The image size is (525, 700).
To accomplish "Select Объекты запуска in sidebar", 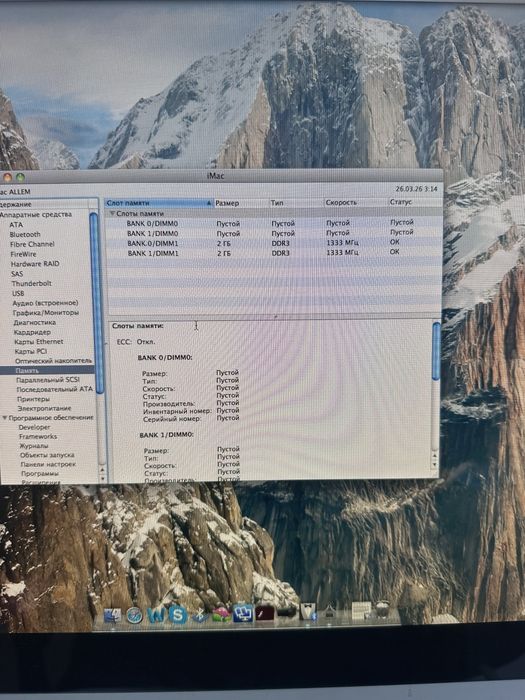I will [47, 455].
